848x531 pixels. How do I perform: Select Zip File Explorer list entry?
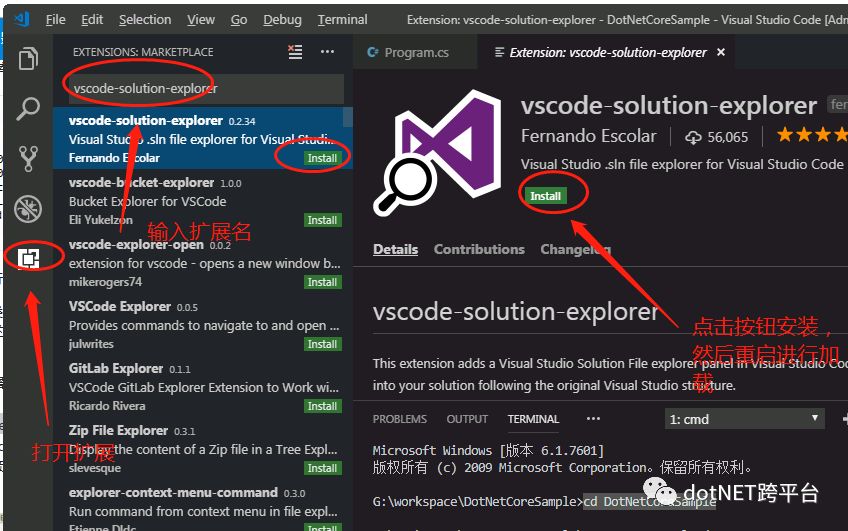coord(203,449)
